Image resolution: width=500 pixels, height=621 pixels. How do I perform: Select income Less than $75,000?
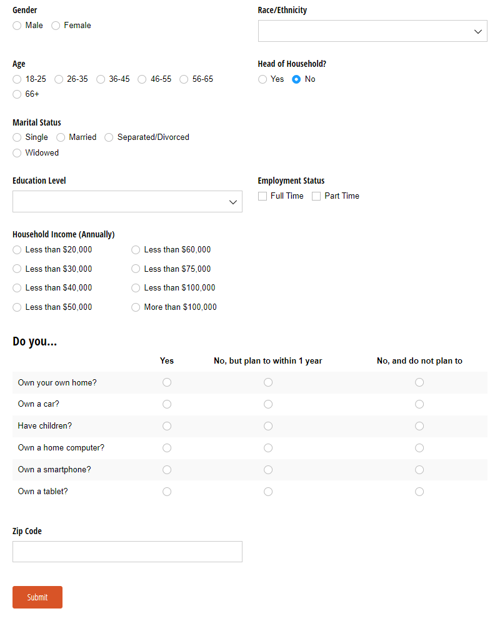click(x=135, y=269)
